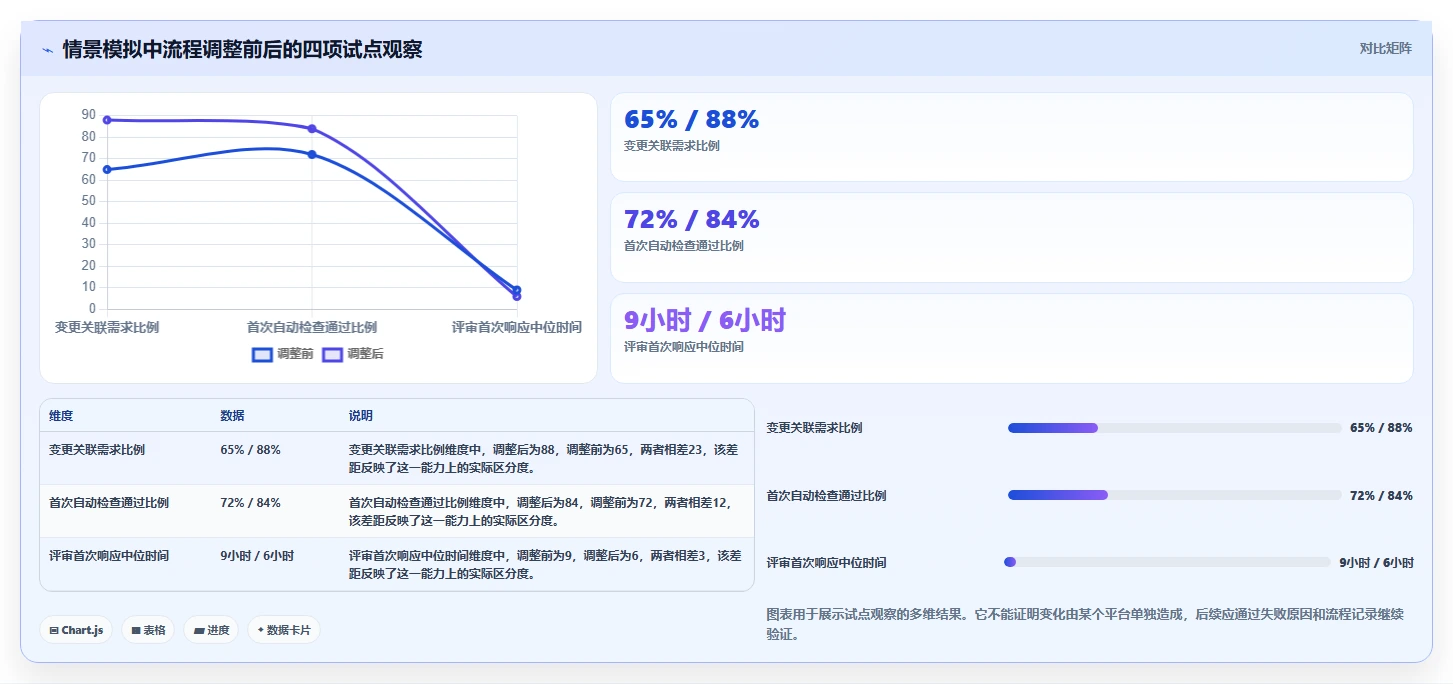Click the 说明 table column header

click(x=360, y=416)
